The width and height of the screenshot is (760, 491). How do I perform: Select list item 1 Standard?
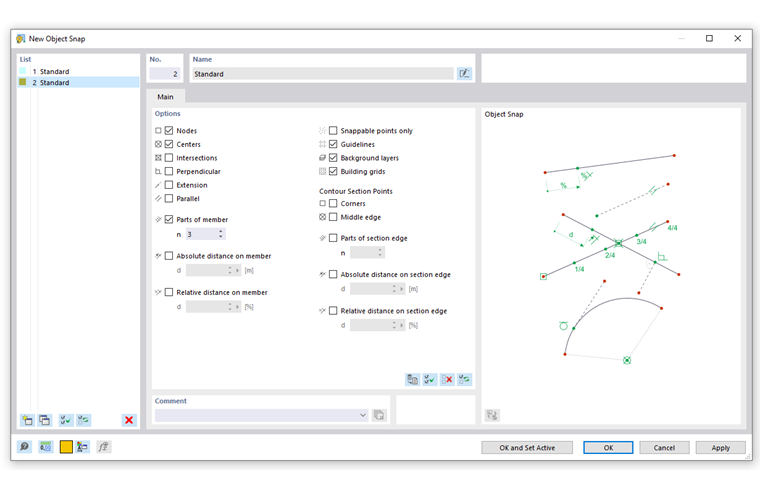click(78, 71)
